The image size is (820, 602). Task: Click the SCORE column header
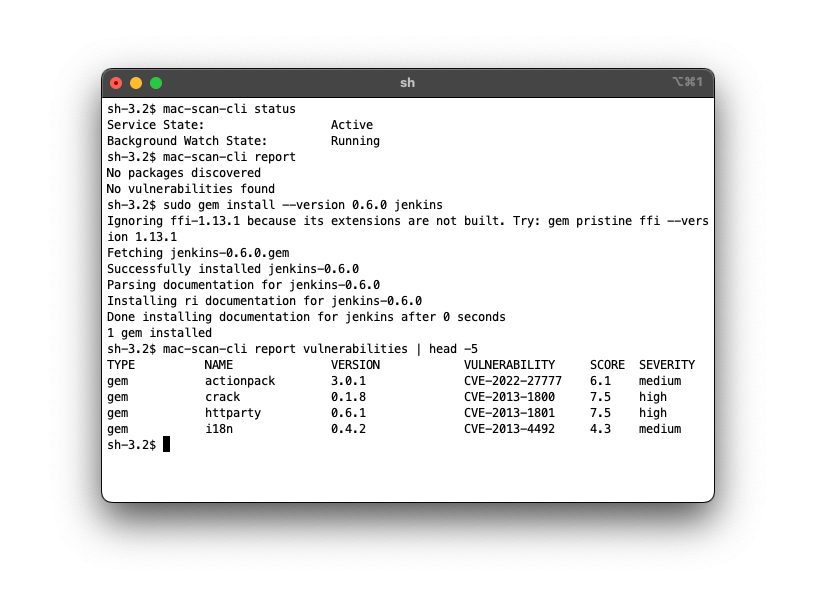tap(607, 365)
